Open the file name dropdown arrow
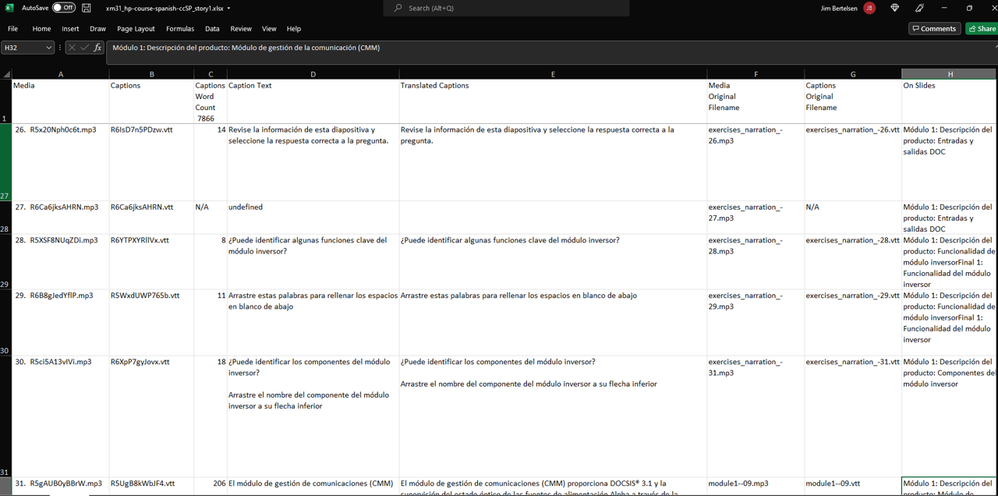Viewport: 998px width, 496px height. coord(228,8)
